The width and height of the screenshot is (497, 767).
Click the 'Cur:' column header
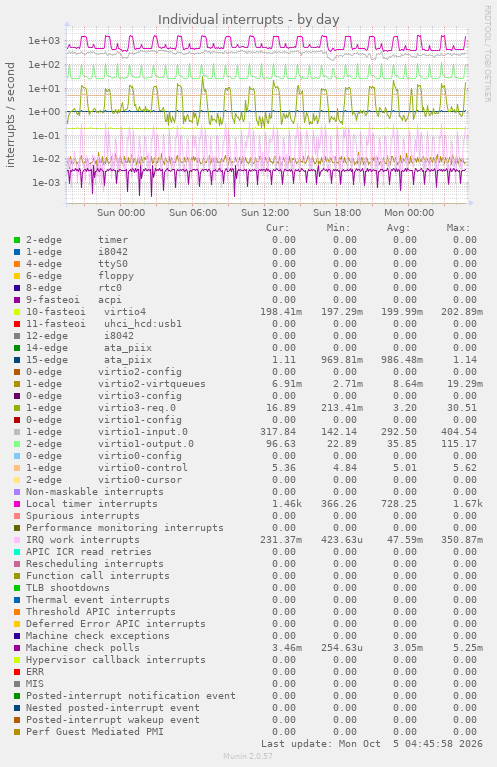point(278,228)
